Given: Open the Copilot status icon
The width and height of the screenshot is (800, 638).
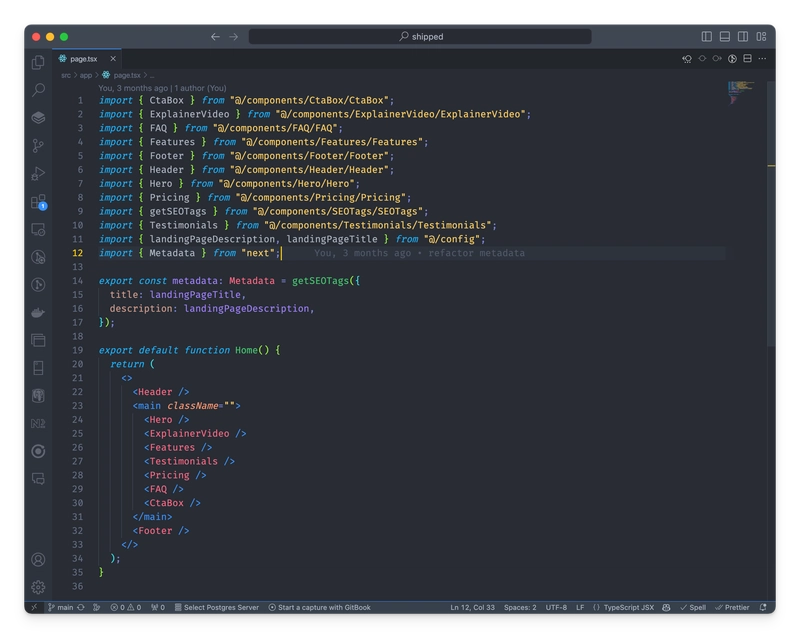Looking at the screenshot, I should [x=666, y=607].
